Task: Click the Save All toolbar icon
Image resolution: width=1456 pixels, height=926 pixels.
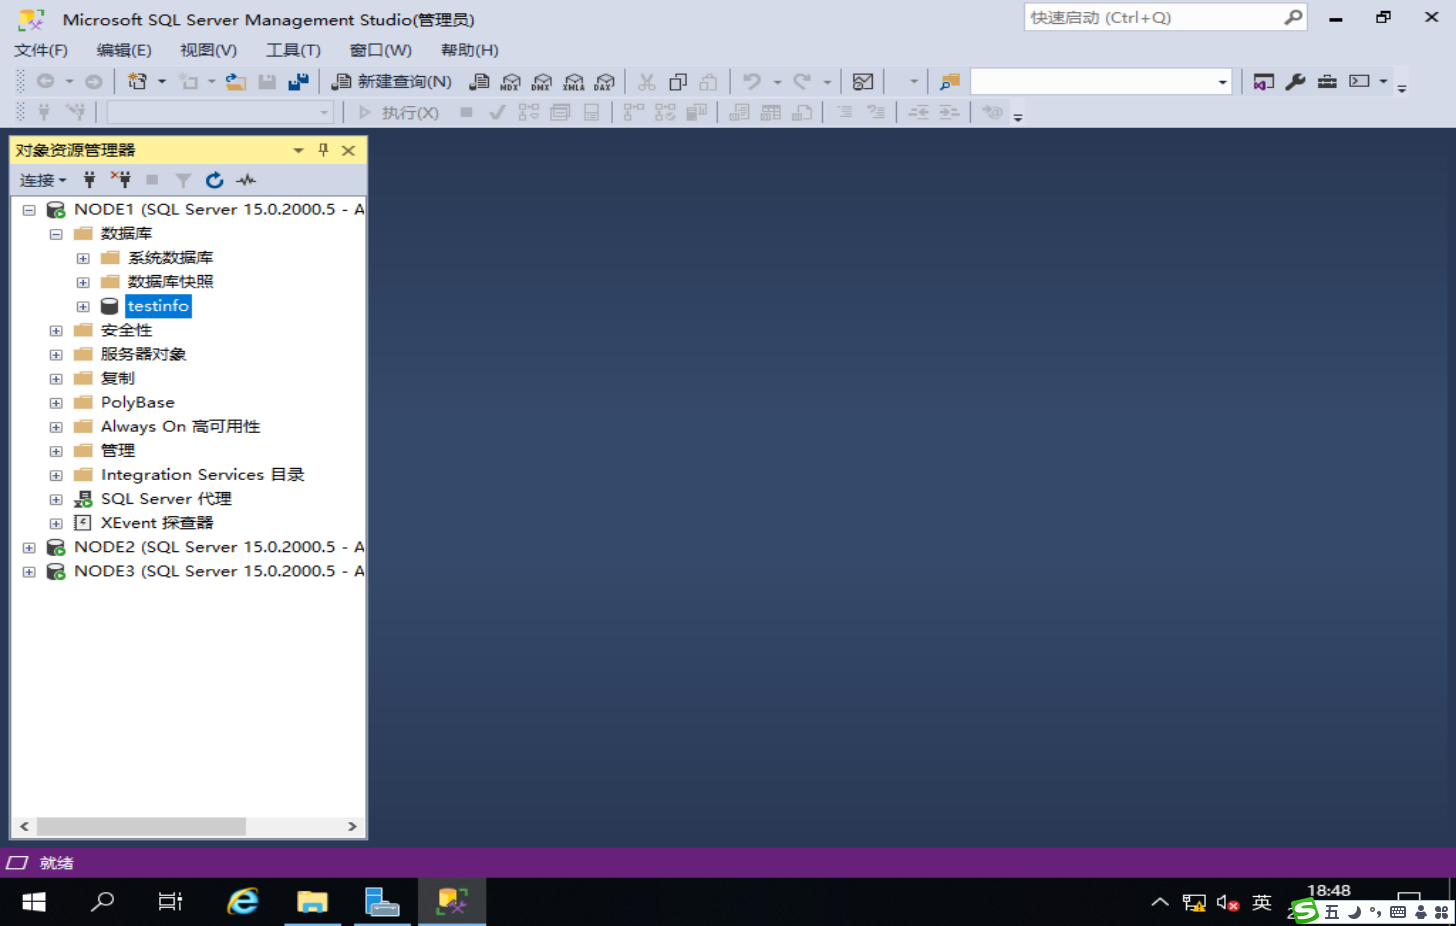Action: 298,82
